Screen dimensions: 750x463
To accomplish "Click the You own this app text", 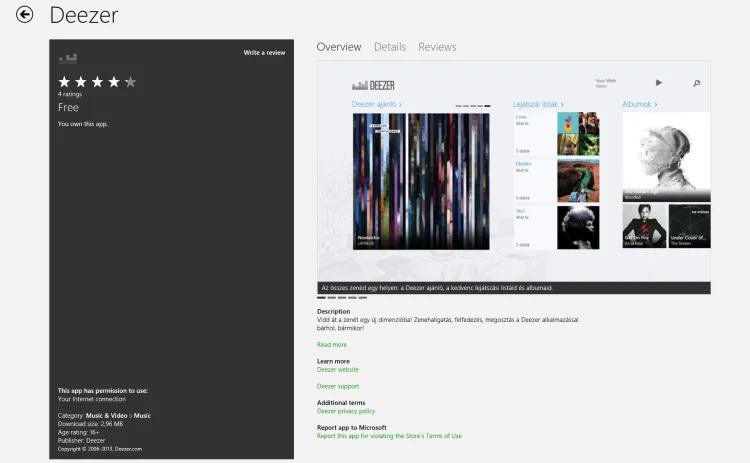I will [83, 124].
